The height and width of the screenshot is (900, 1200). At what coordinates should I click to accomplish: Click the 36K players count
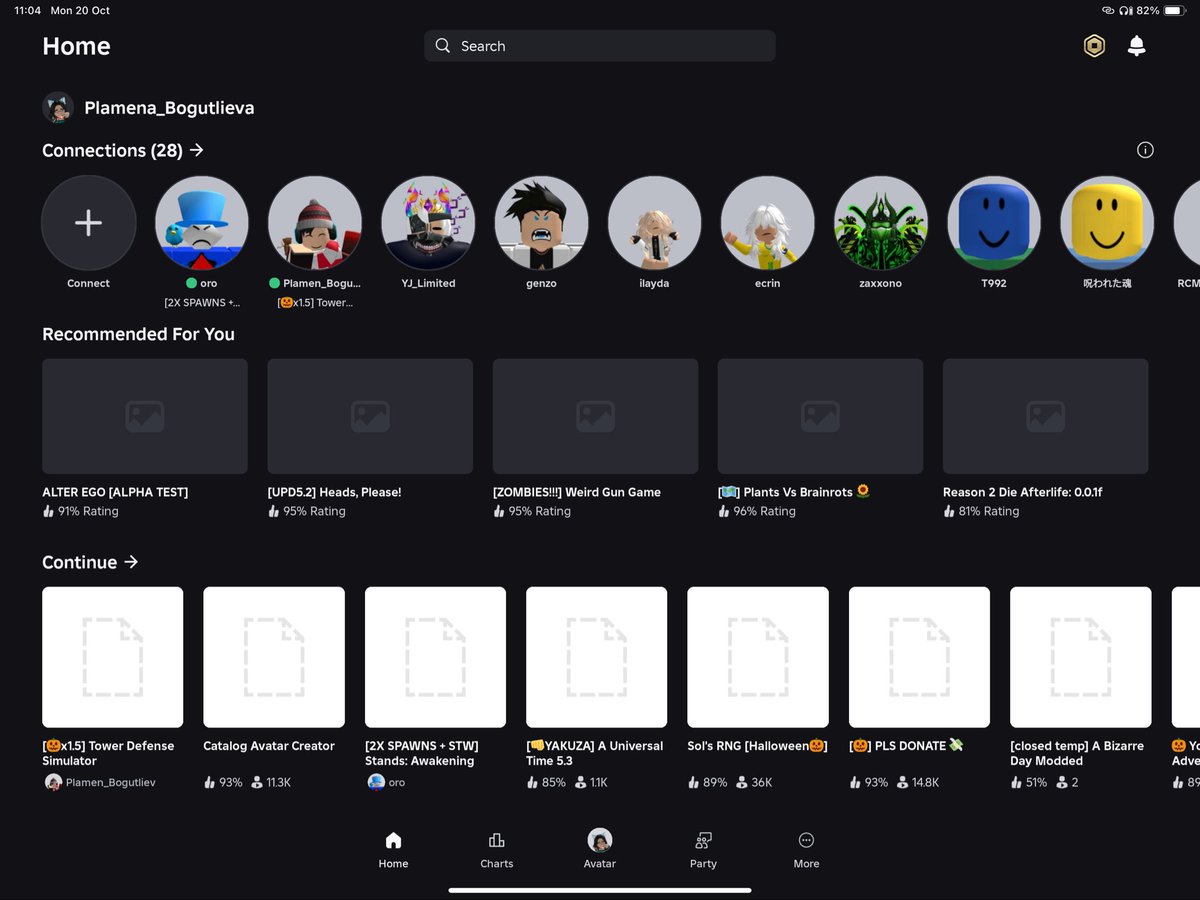tap(761, 782)
